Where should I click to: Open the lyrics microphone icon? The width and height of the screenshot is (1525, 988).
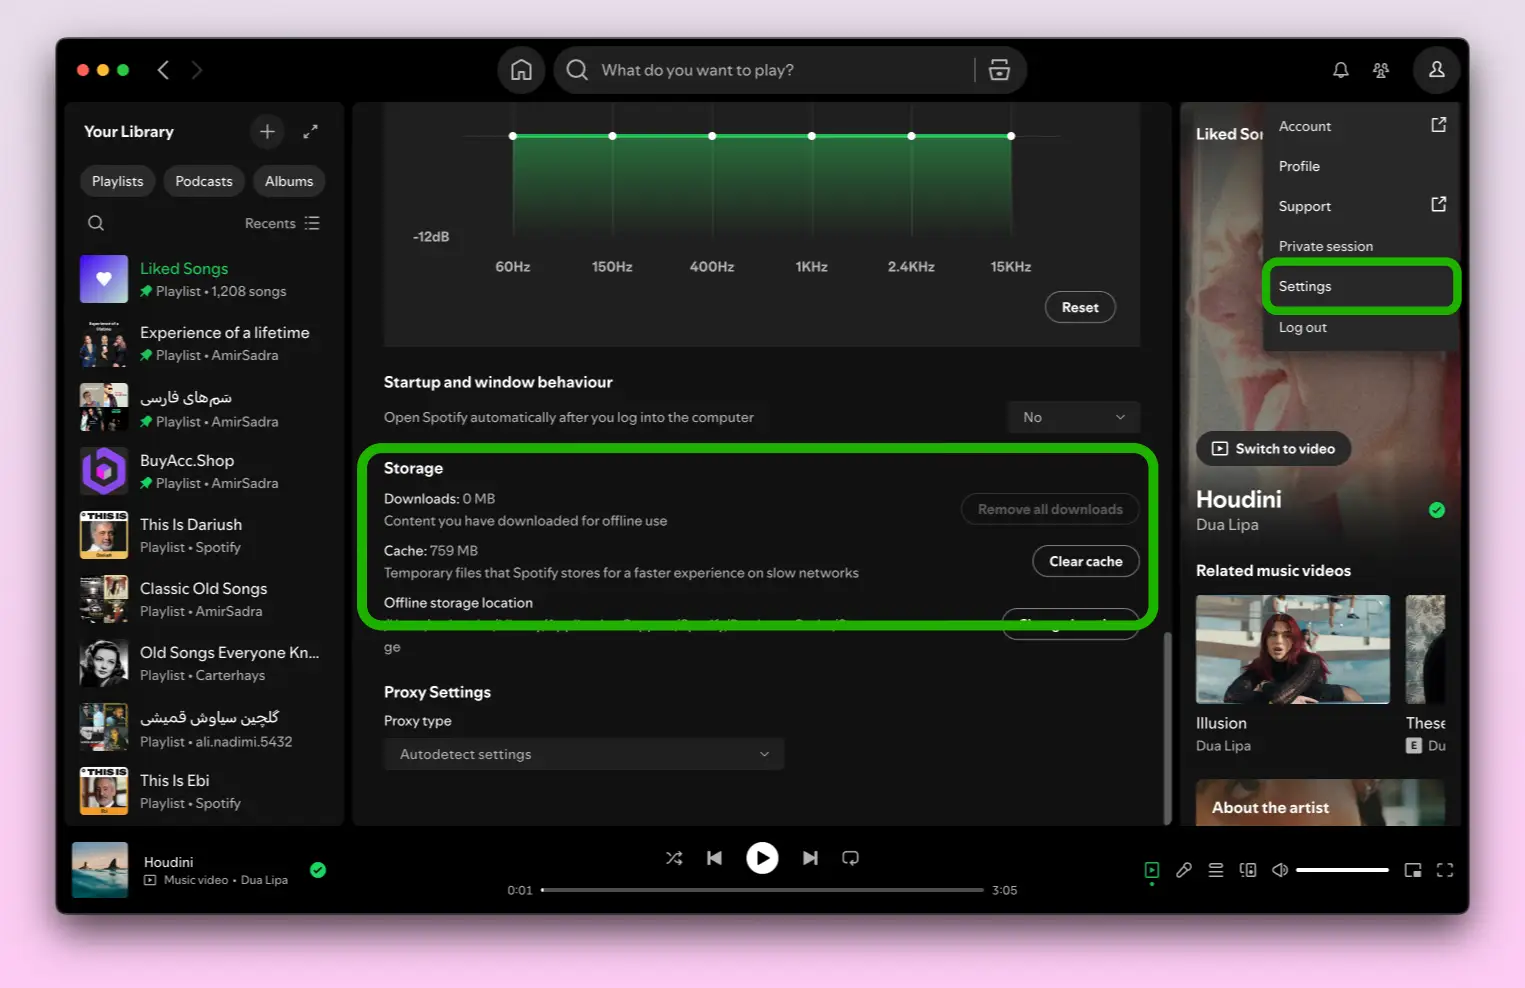click(x=1184, y=870)
